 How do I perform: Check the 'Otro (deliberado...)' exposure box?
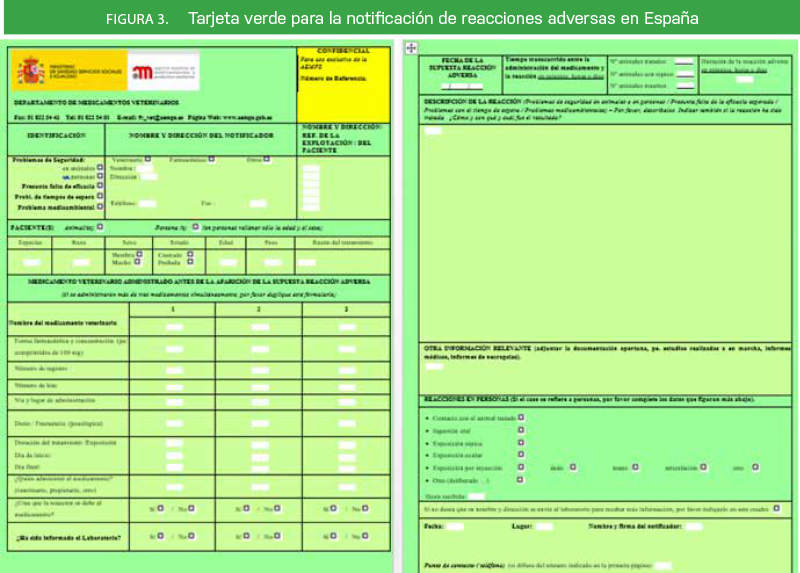point(520,480)
